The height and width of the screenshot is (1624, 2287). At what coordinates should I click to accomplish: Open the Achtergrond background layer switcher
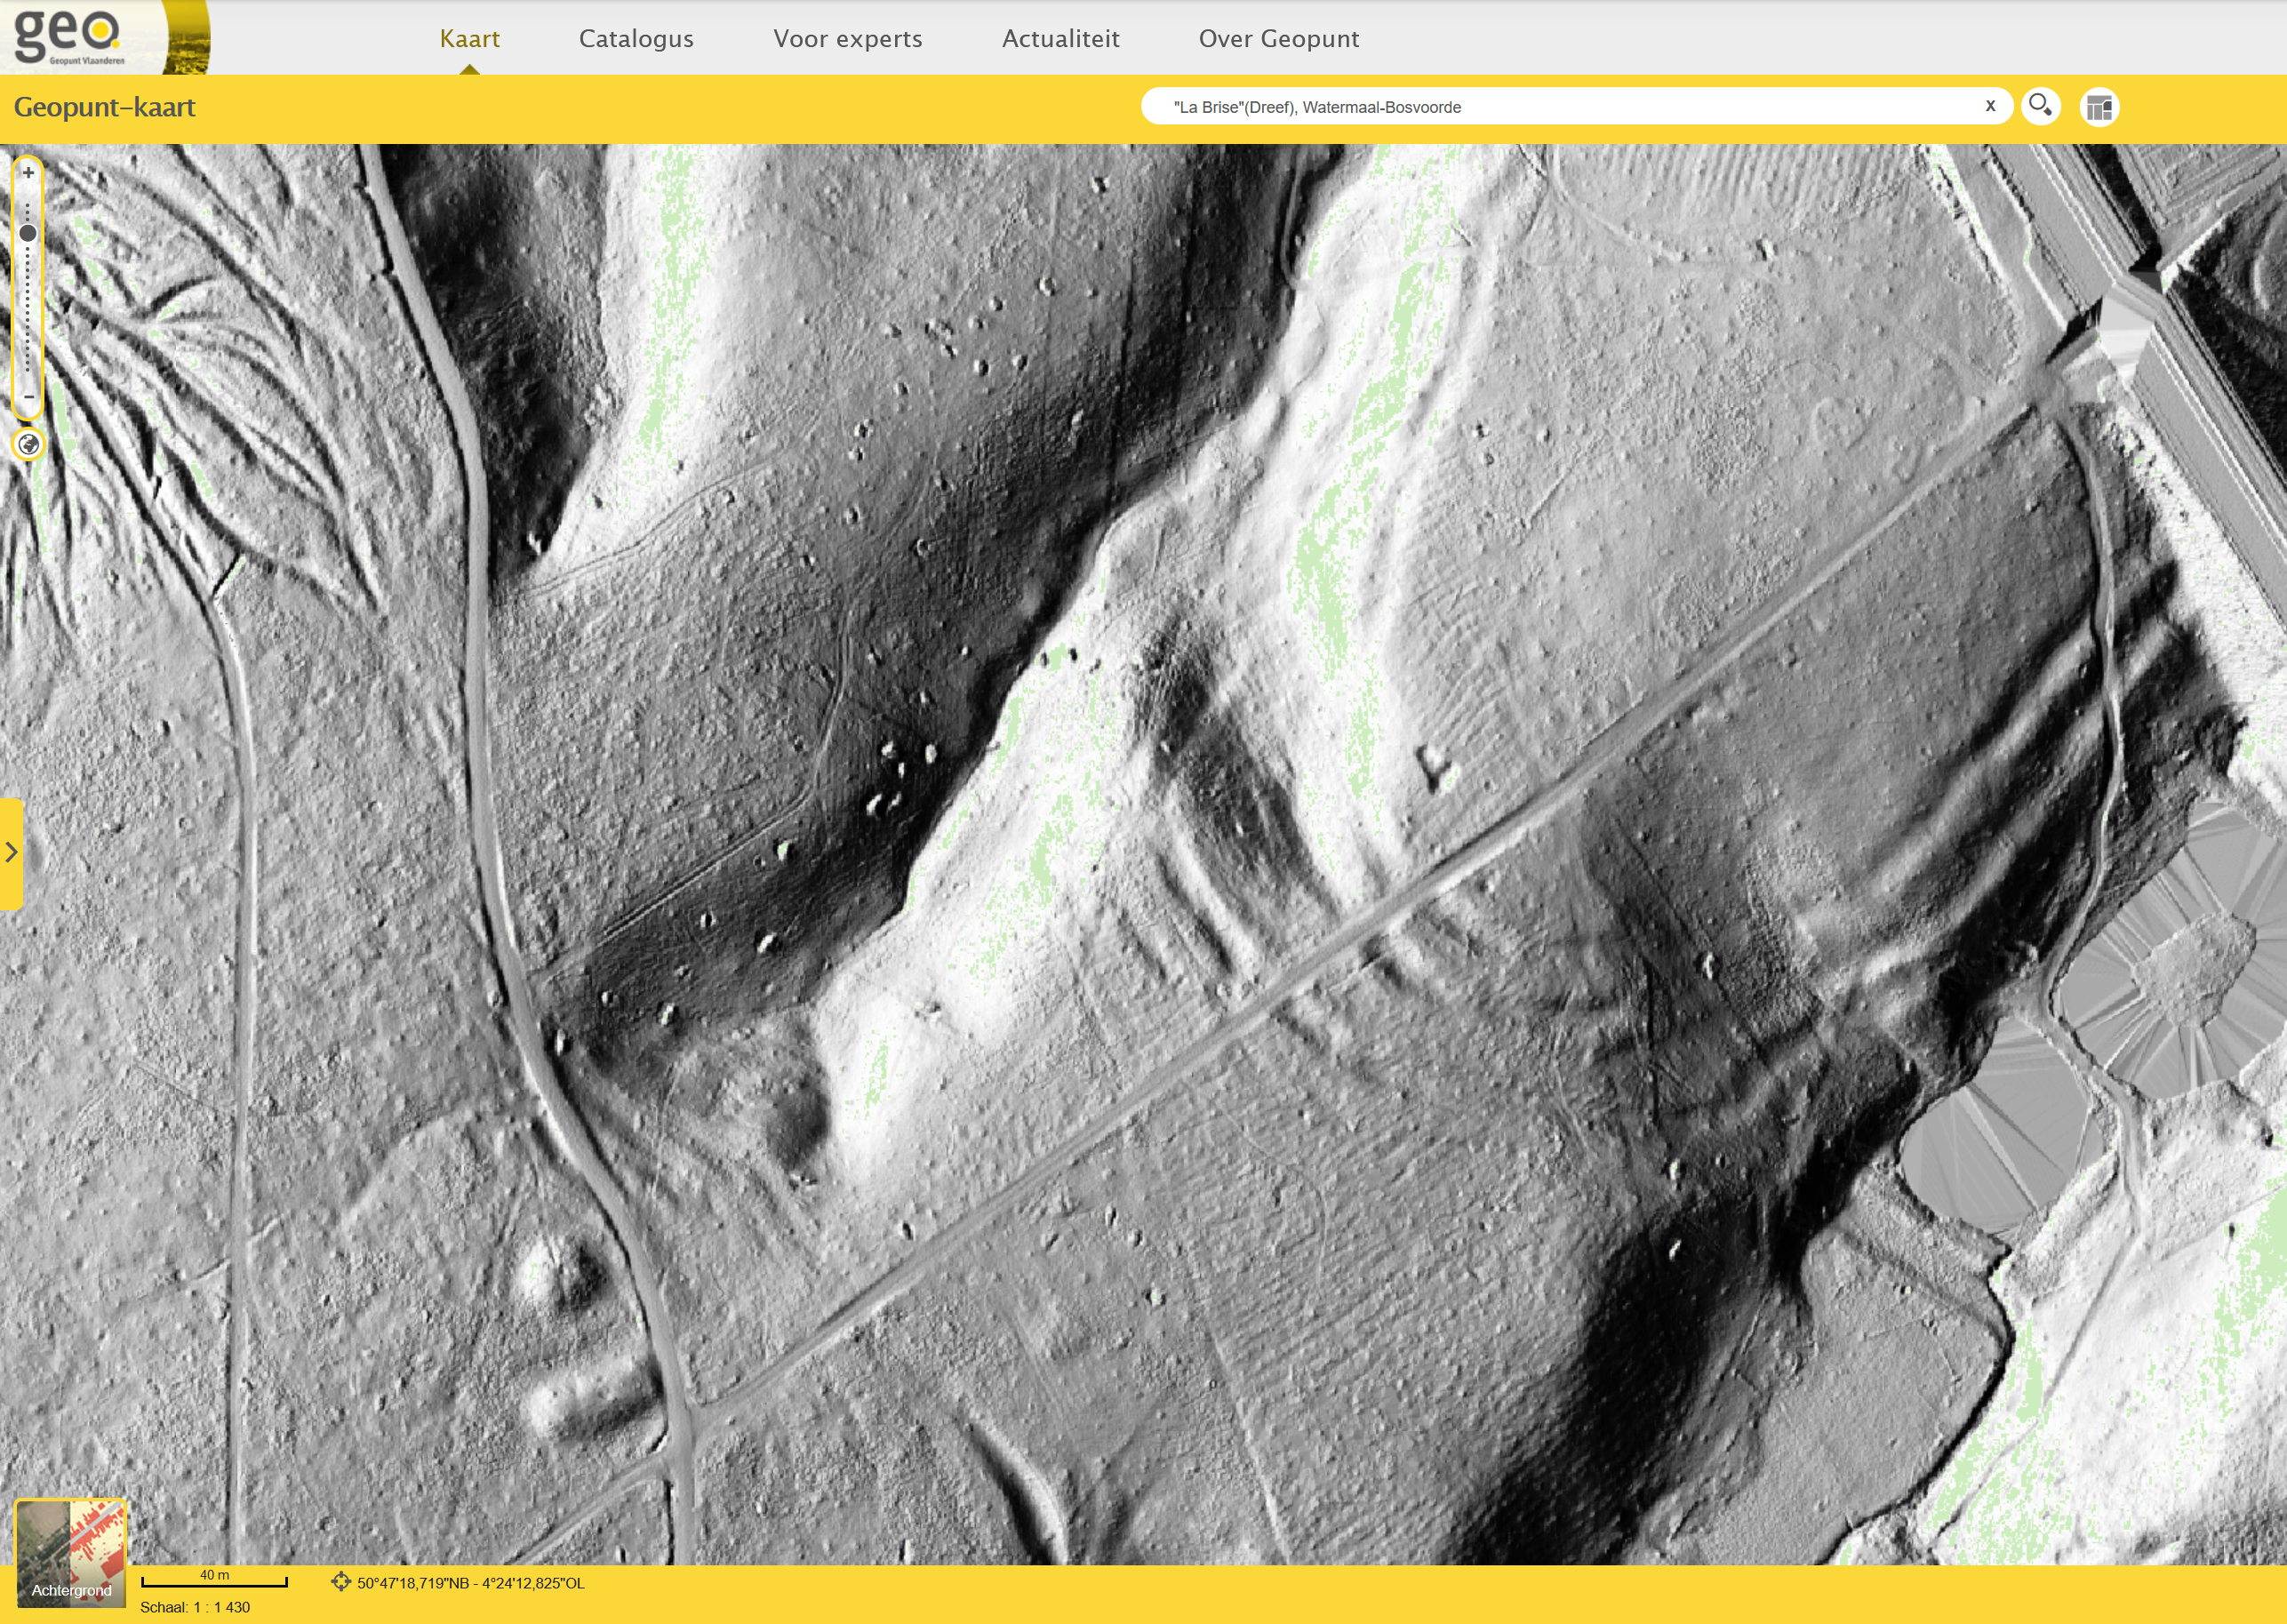click(71, 1552)
